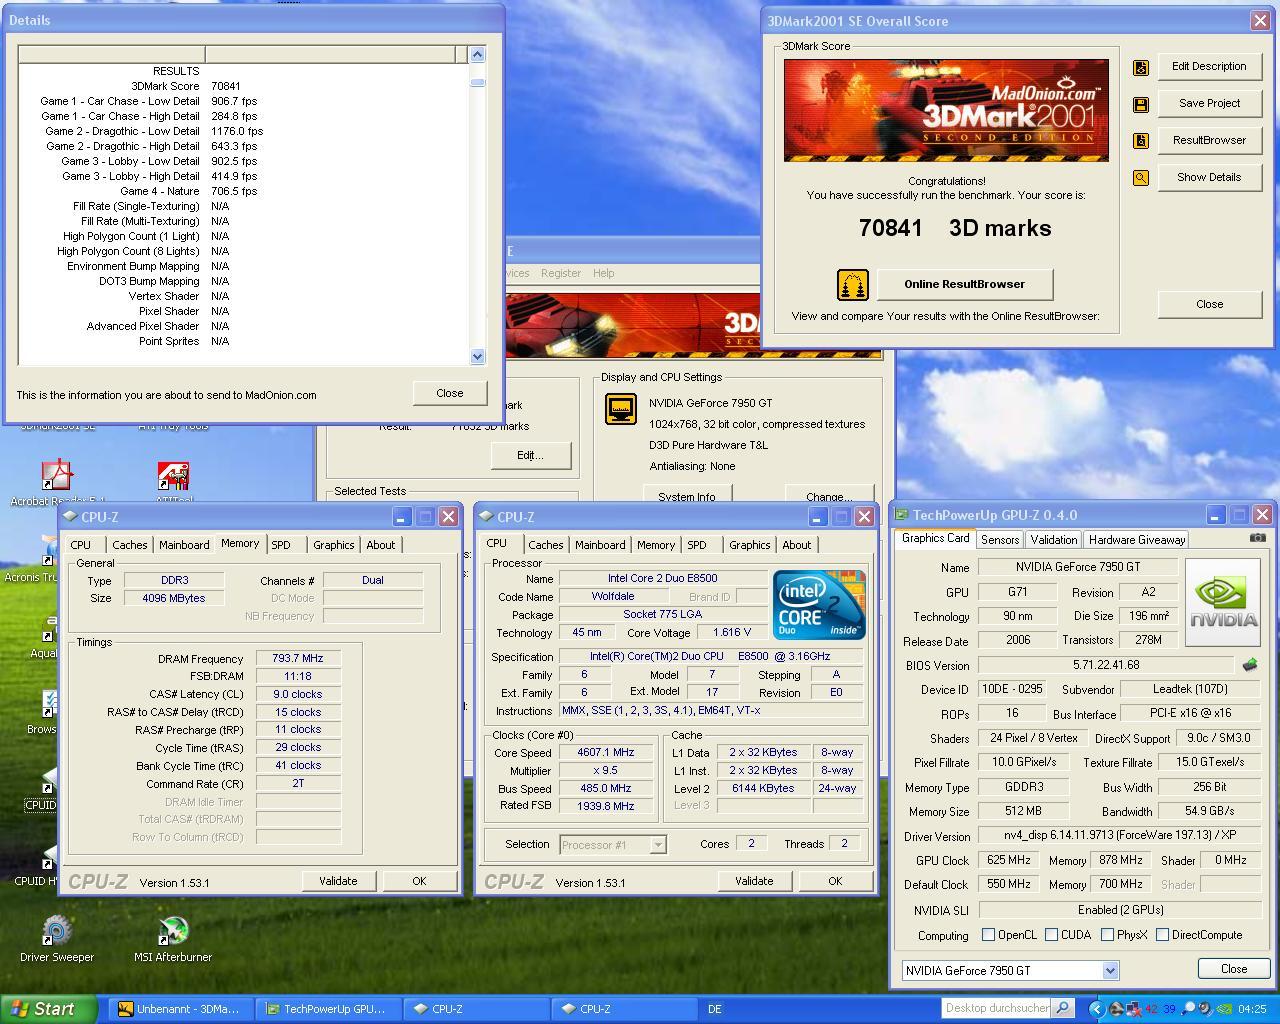Open the Mainboard tab in CPU CPU-Z window
The image size is (1280, 1024).
(600, 545)
